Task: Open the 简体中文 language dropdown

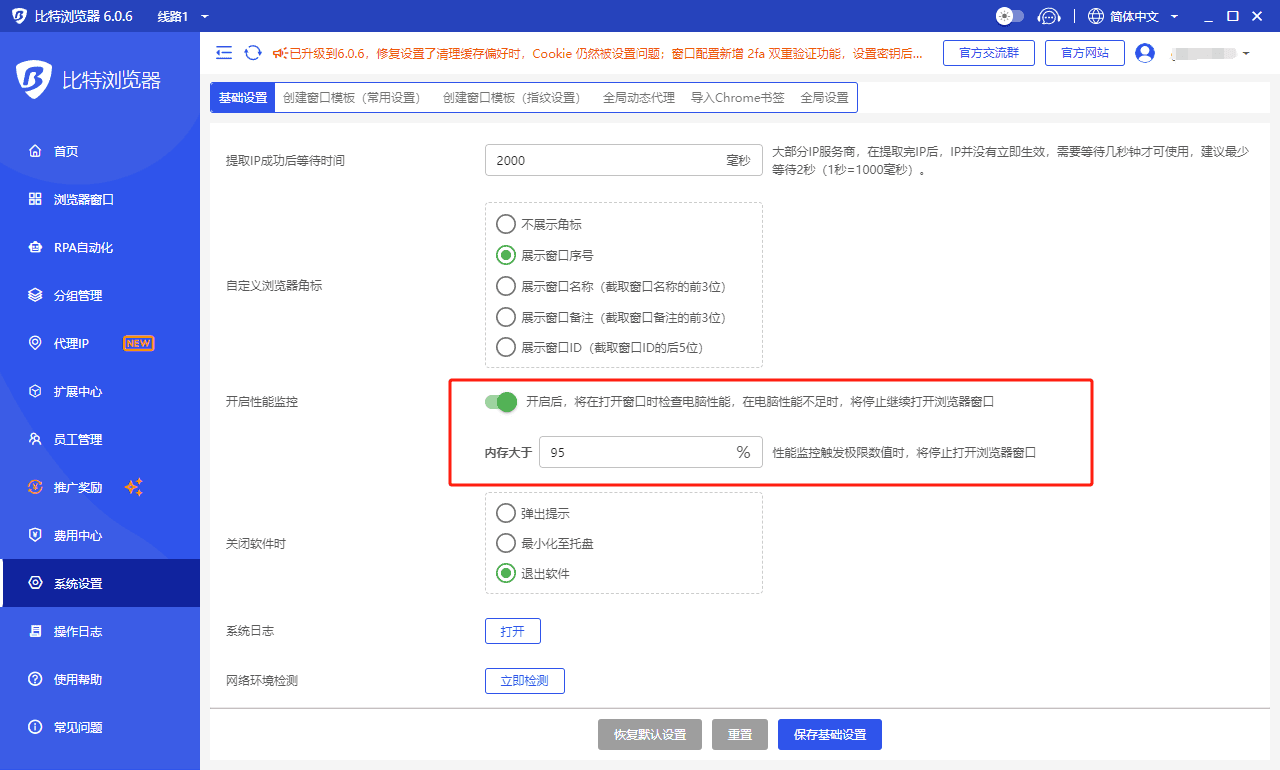Action: 1134,16
